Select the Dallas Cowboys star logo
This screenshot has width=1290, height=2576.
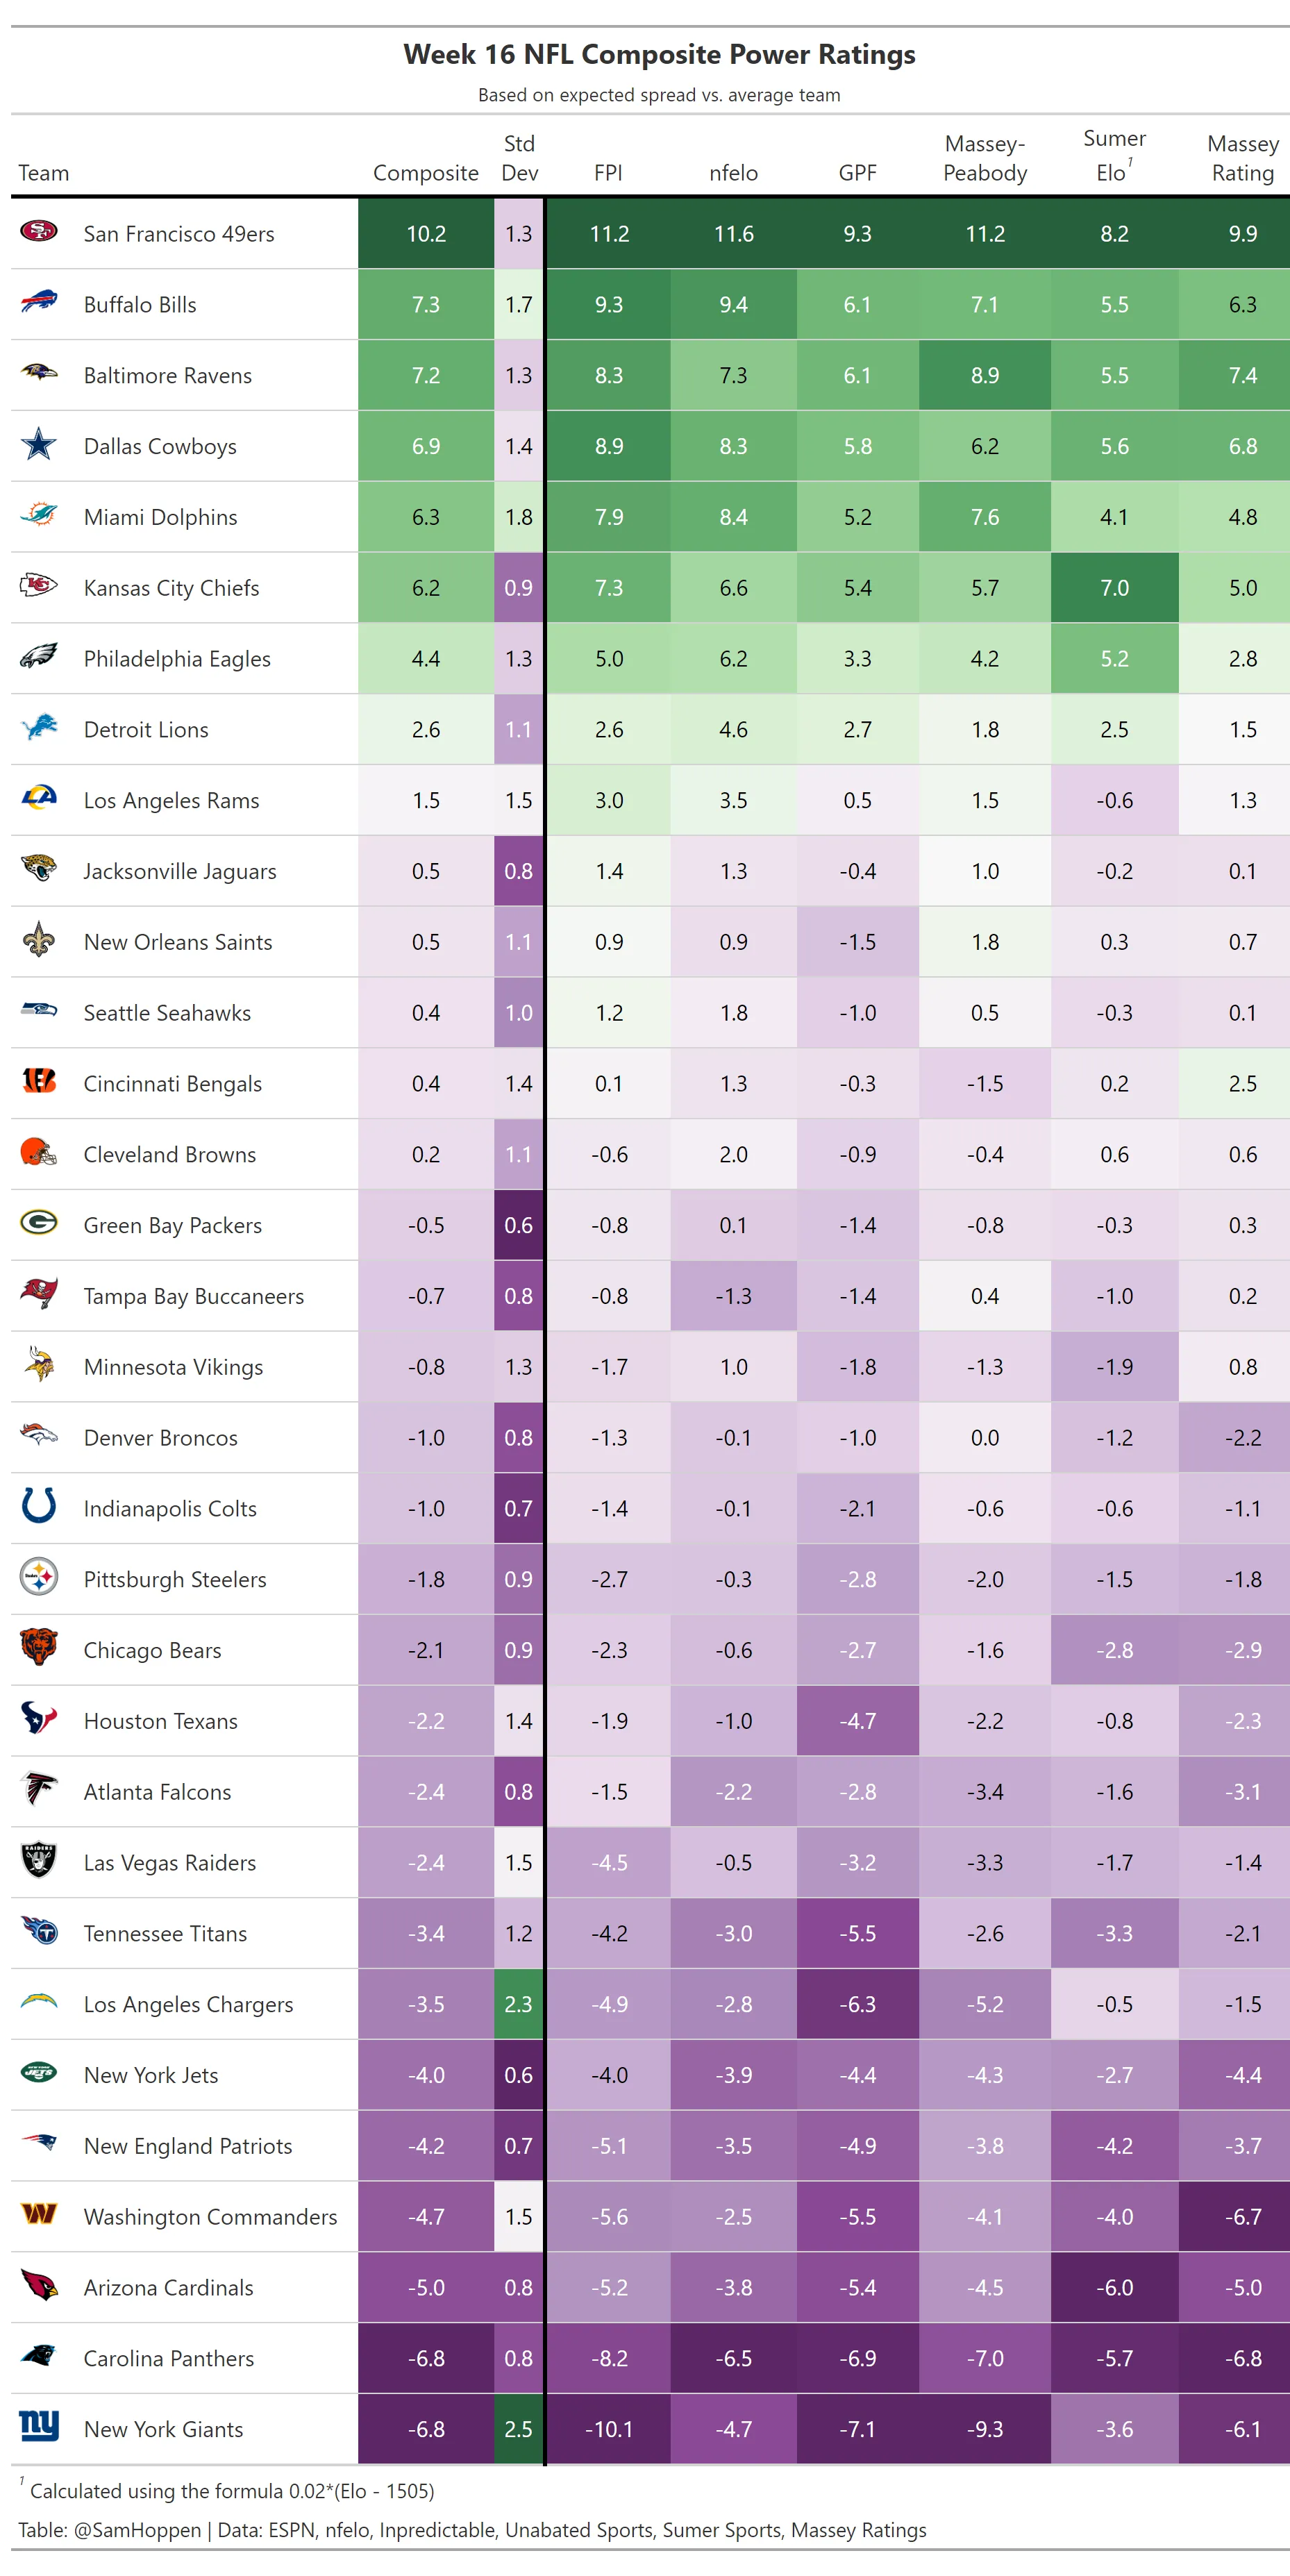39,444
